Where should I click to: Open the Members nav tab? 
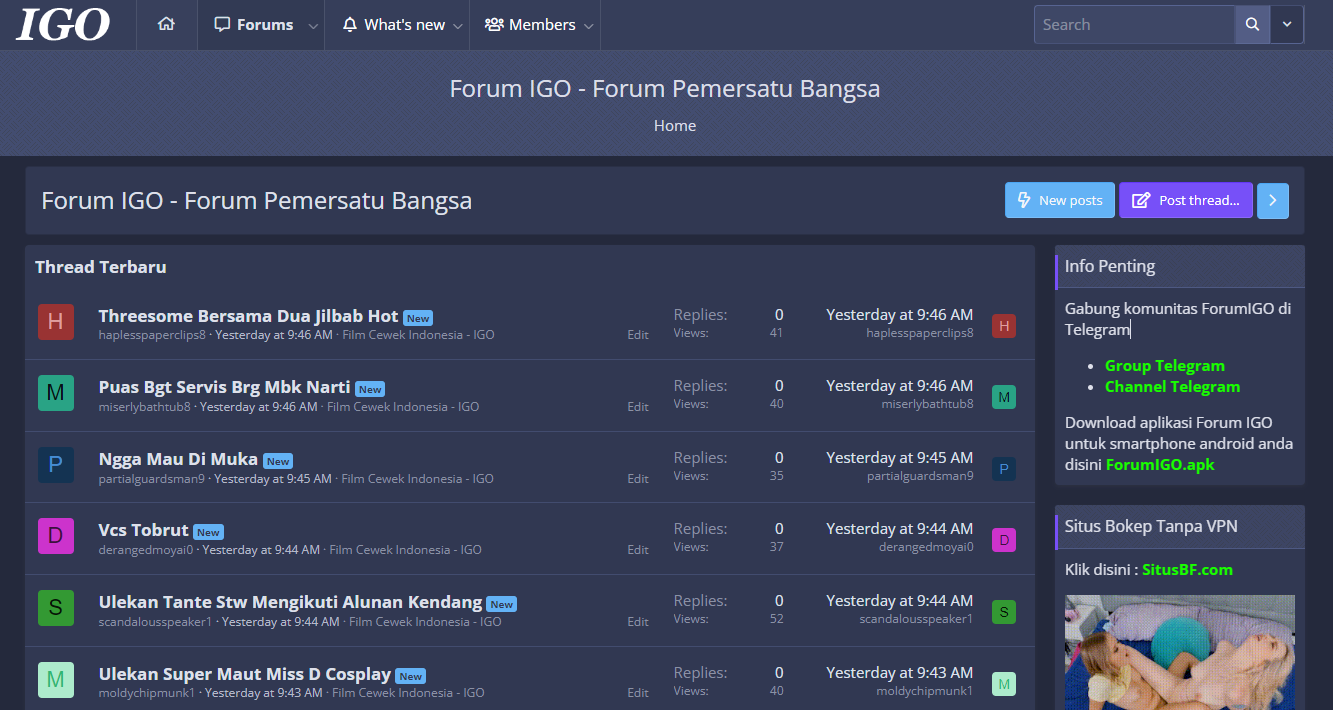pos(530,25)
